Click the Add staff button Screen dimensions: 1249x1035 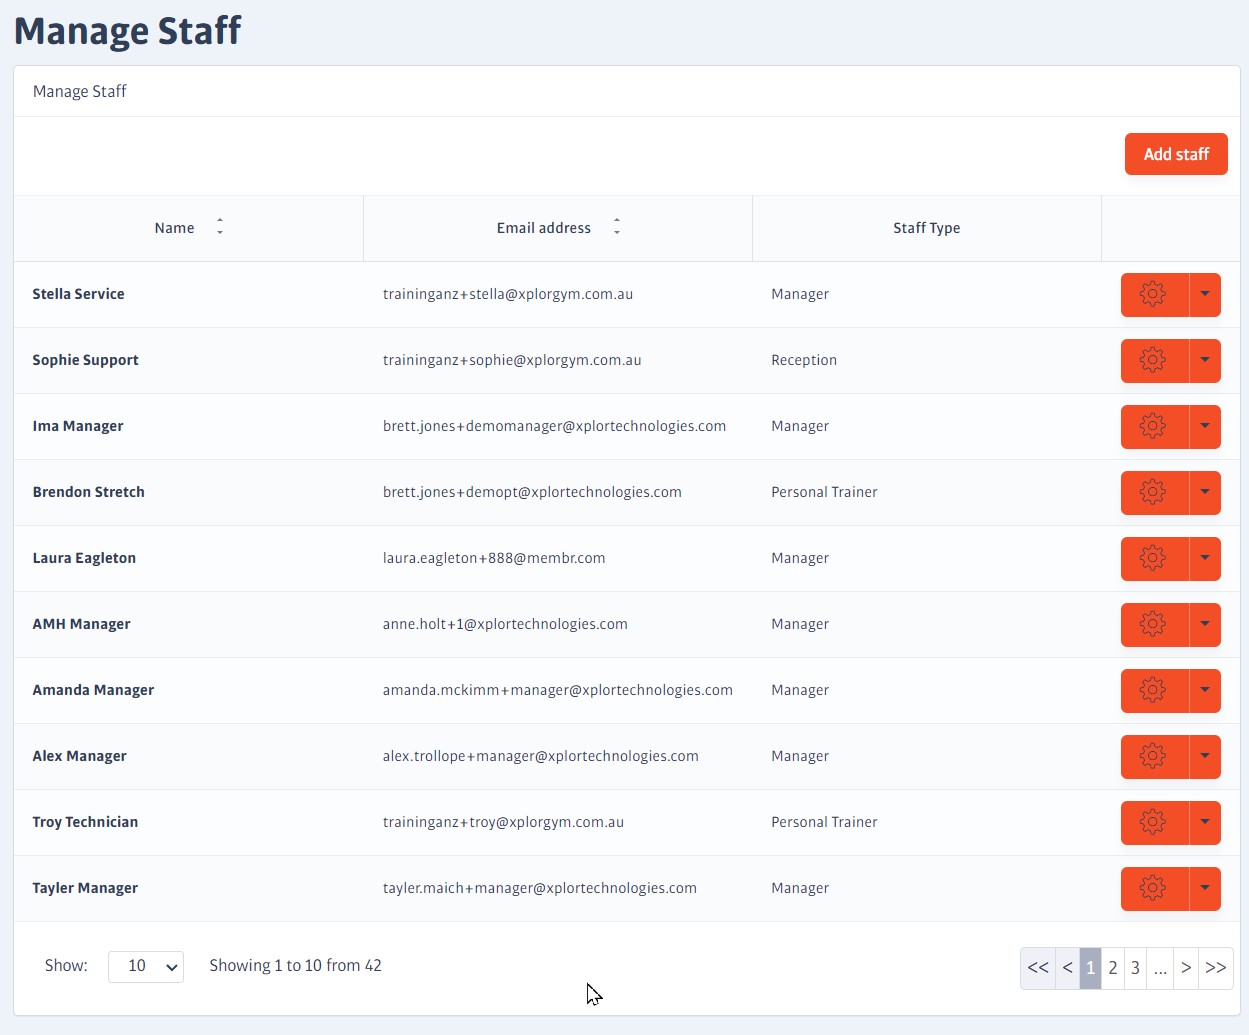click(1176, 154)
